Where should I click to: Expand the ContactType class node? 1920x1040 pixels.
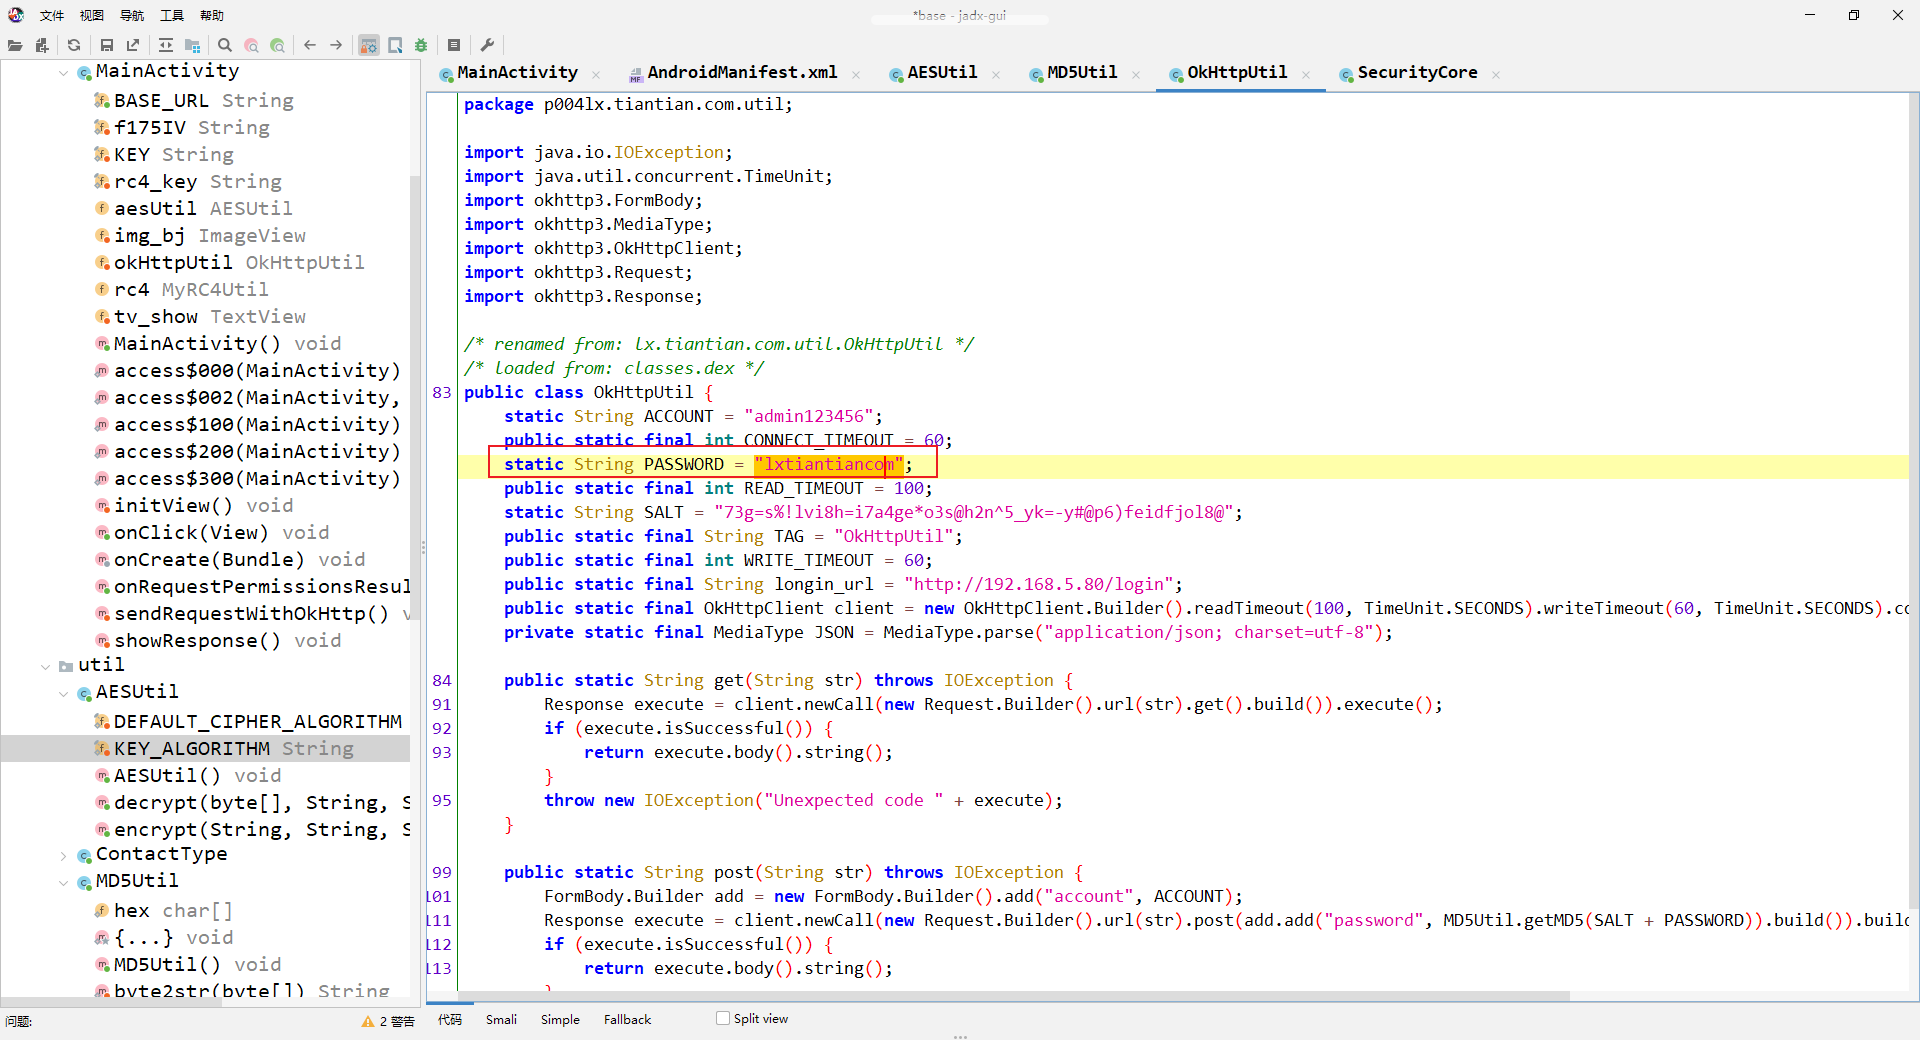click(x=64, y=856)
